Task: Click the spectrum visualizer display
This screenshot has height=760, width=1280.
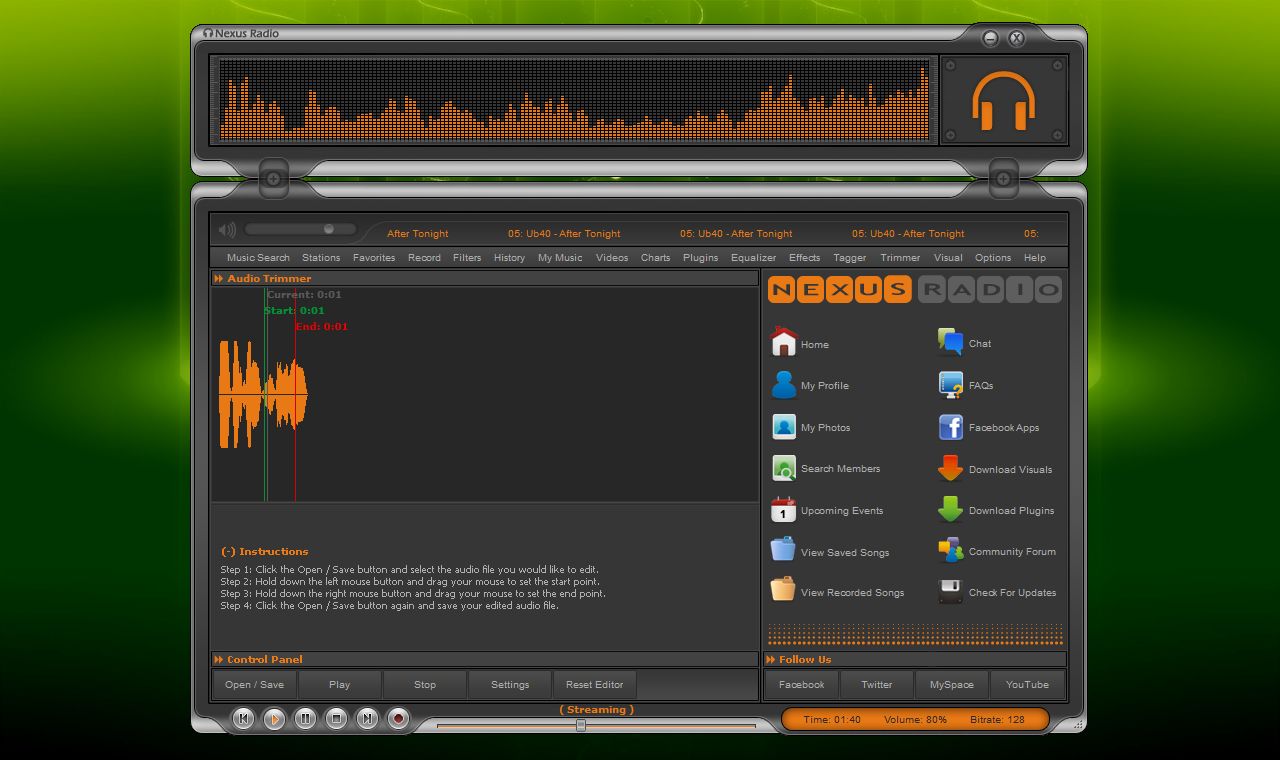Action: [574, 100]
